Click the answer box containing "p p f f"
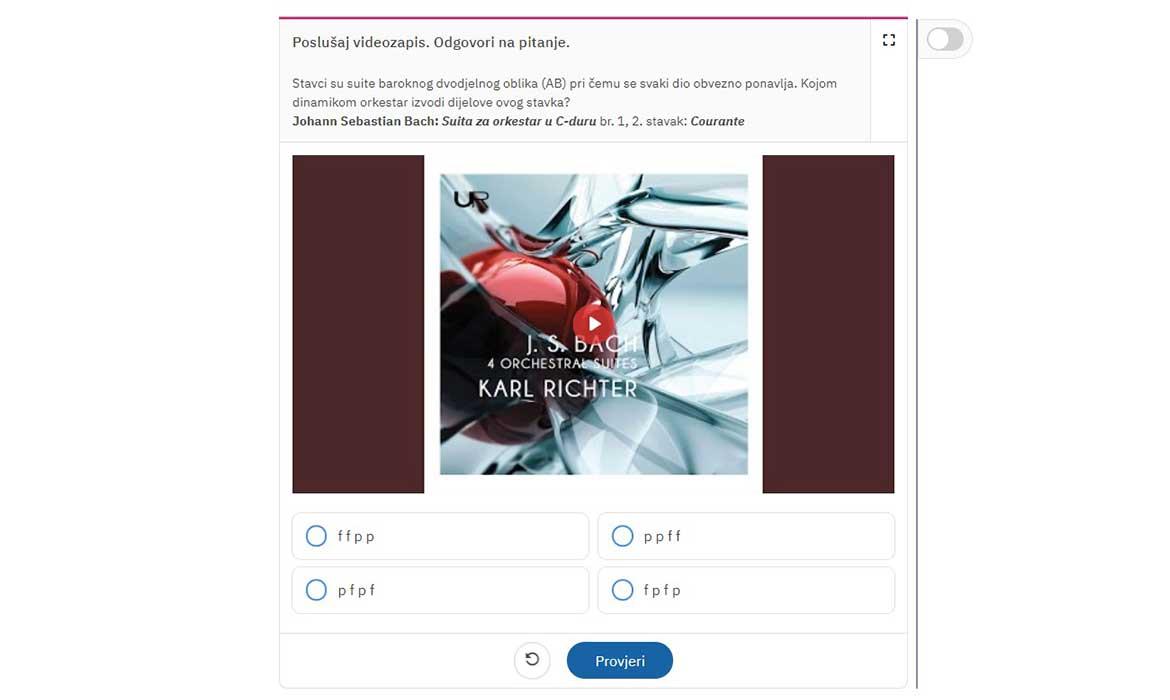The height and width of the screenshot is (700, 1170). (746, 536)
